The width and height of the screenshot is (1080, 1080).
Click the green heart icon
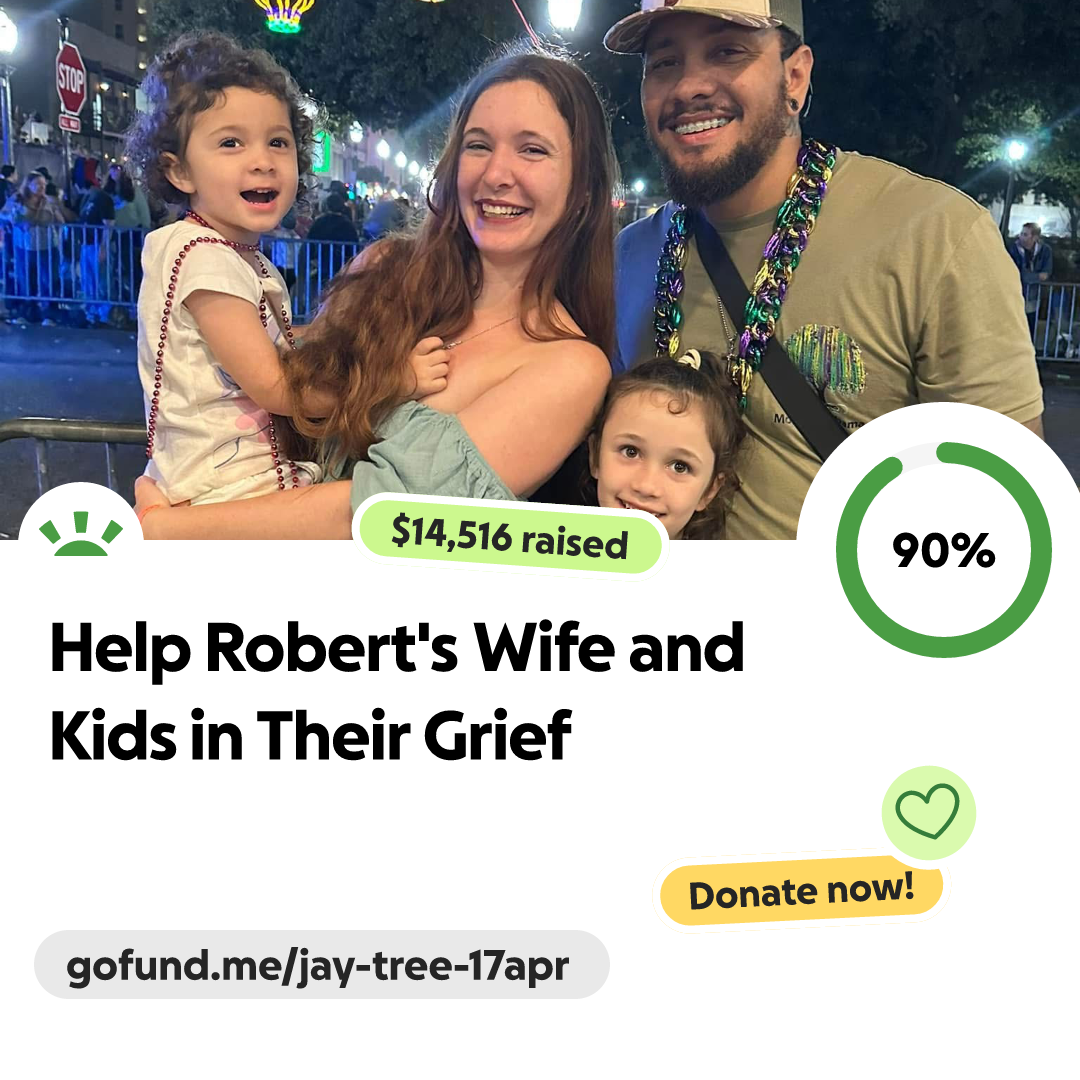[928, 812]
